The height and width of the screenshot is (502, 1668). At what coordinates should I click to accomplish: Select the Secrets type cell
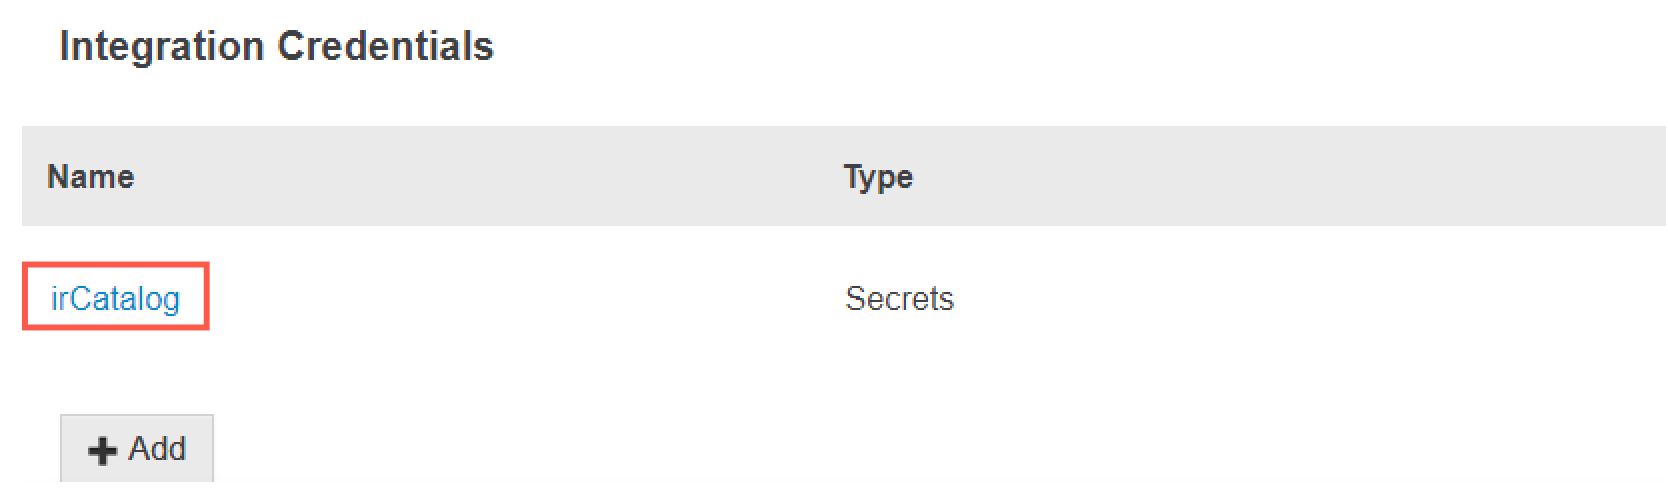pyautogui.click(x=899, y=298)
